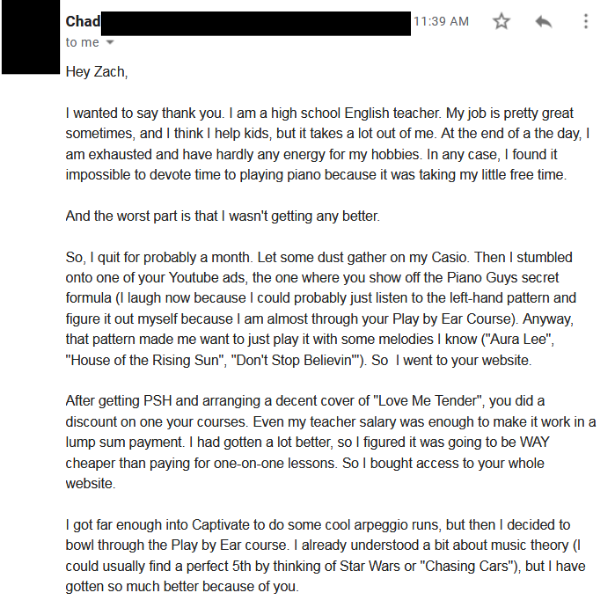600x600 pixels.
Task: Open the three-dot More options menu
Action: [x=586, y=21]
